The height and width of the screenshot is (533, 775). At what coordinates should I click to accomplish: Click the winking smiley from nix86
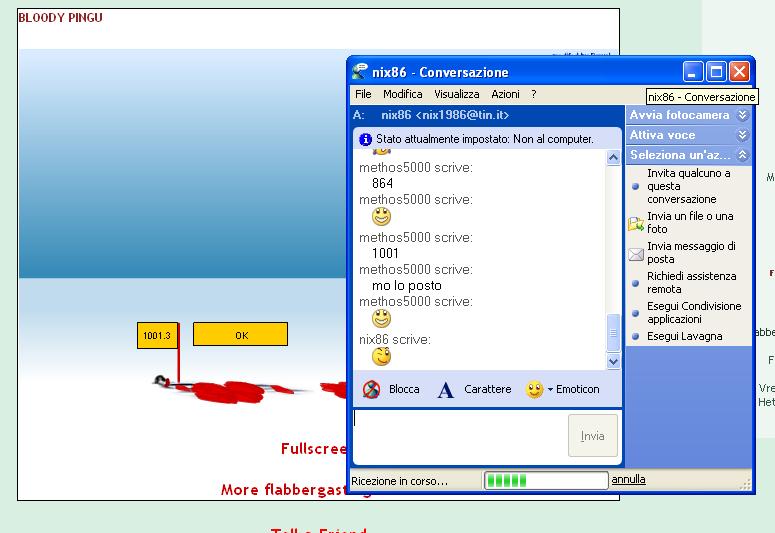(381, 356)
